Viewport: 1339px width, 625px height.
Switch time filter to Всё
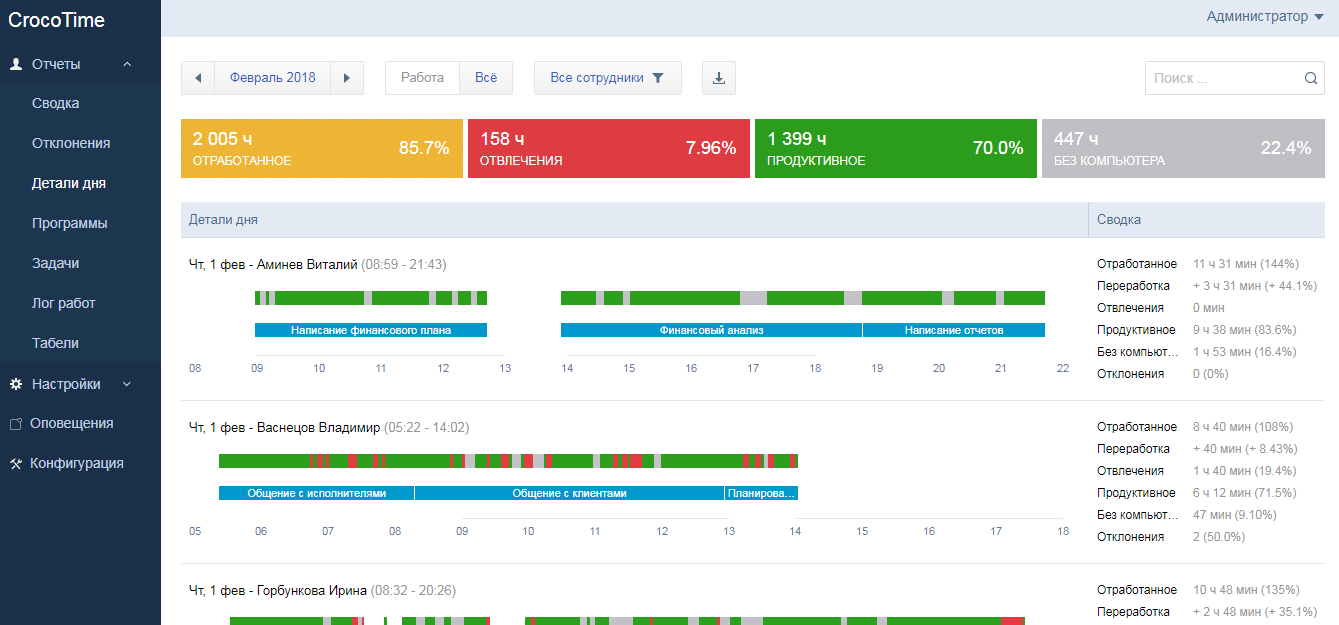486,78
